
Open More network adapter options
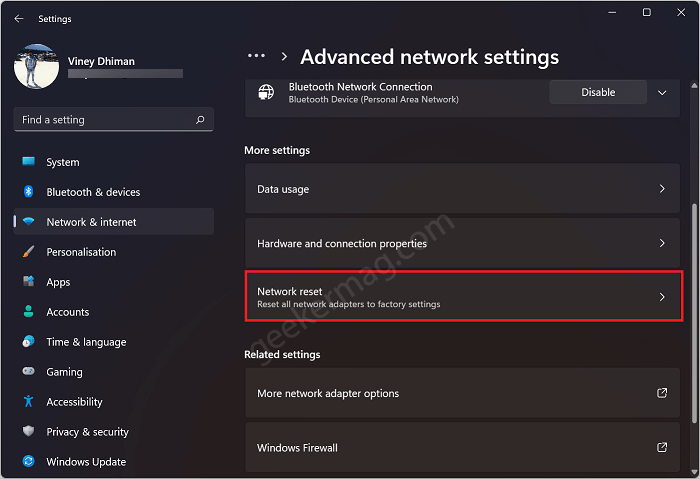coord(462,393)
